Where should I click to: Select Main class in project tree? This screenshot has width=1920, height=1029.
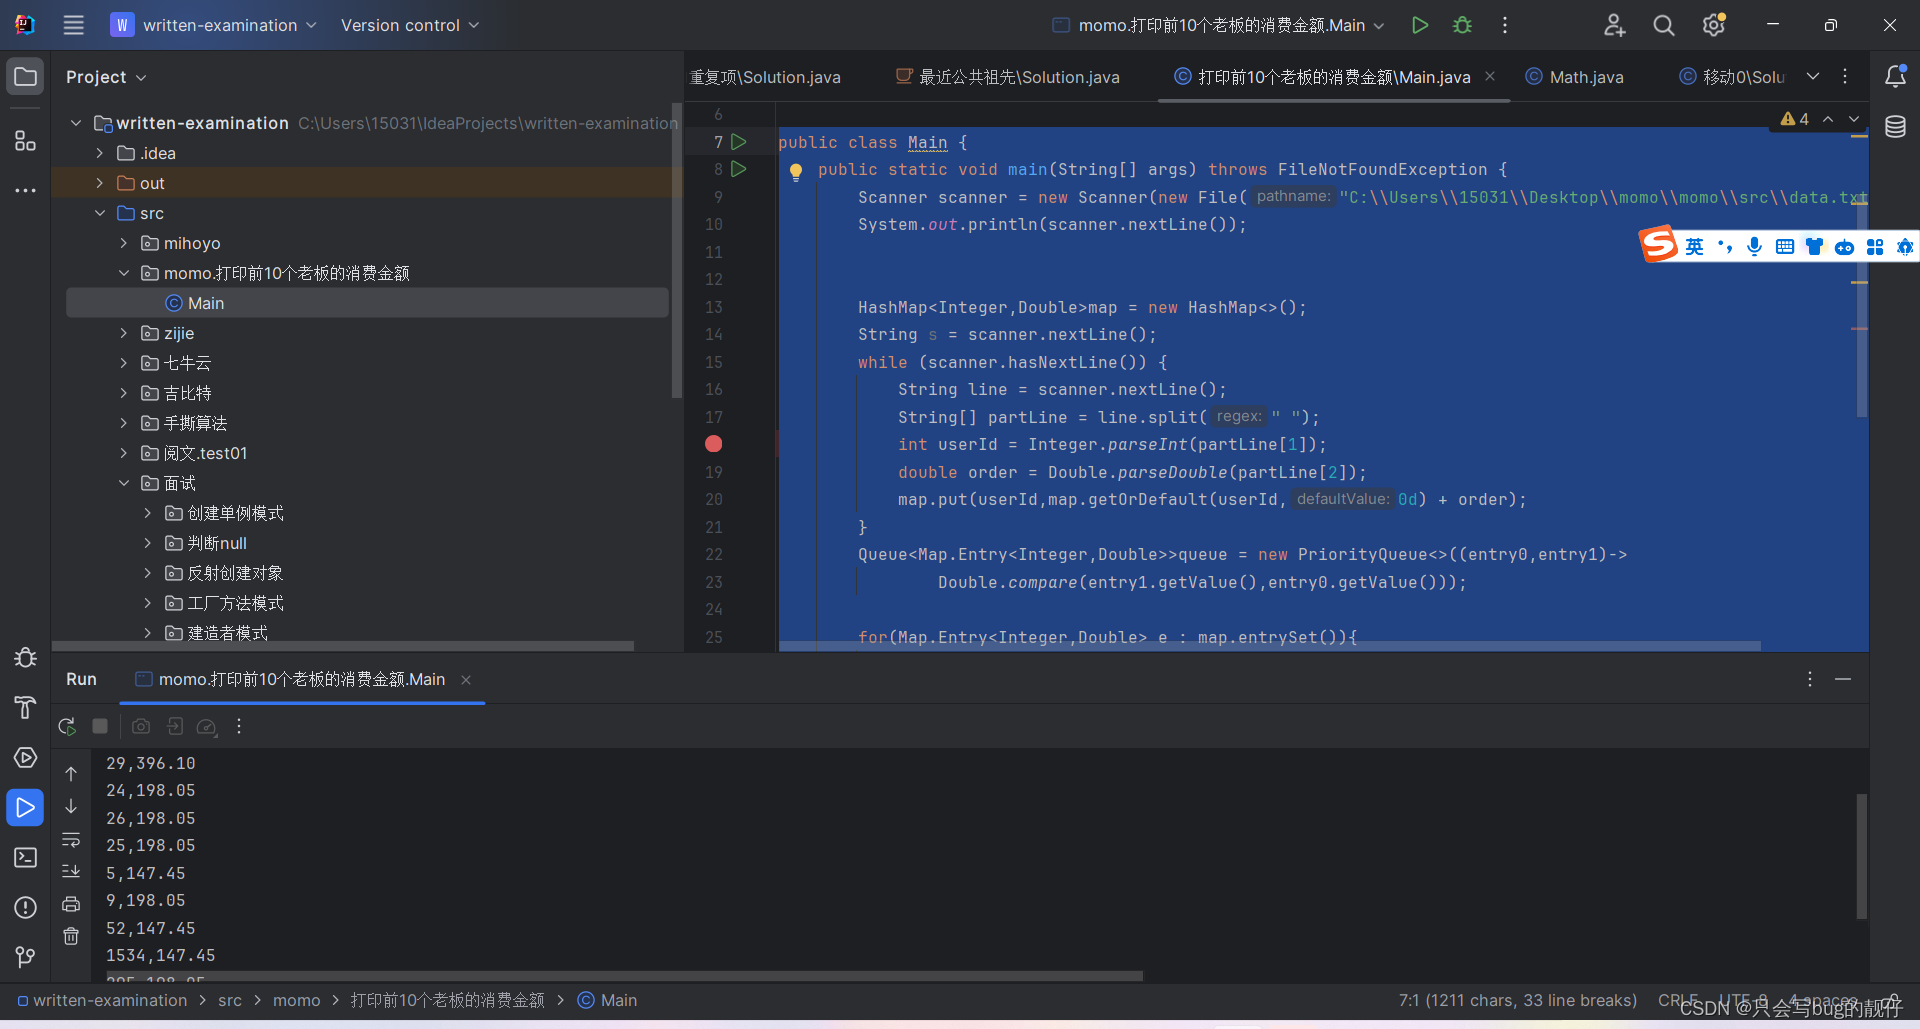[367, 303]
